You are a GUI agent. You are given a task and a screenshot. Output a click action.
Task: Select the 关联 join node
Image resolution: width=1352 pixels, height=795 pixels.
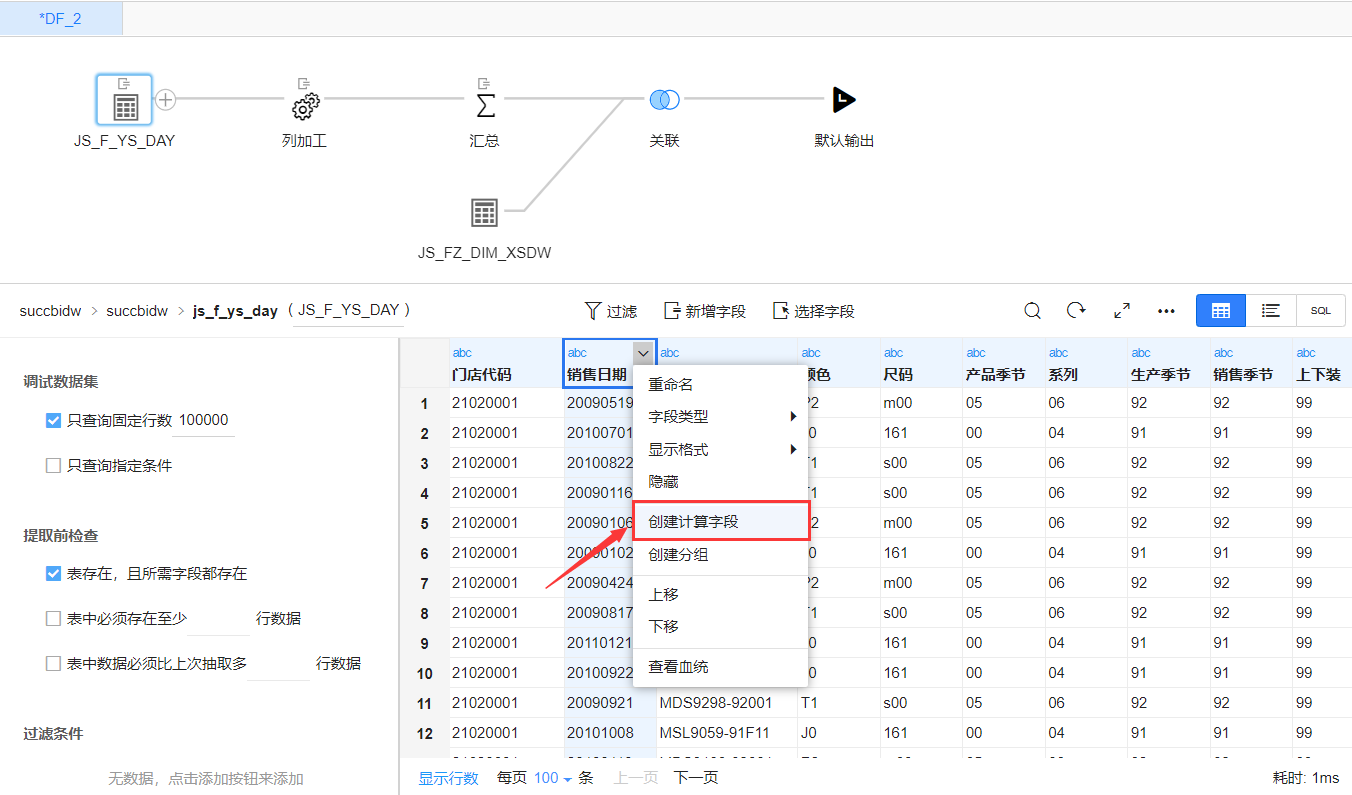664,100
